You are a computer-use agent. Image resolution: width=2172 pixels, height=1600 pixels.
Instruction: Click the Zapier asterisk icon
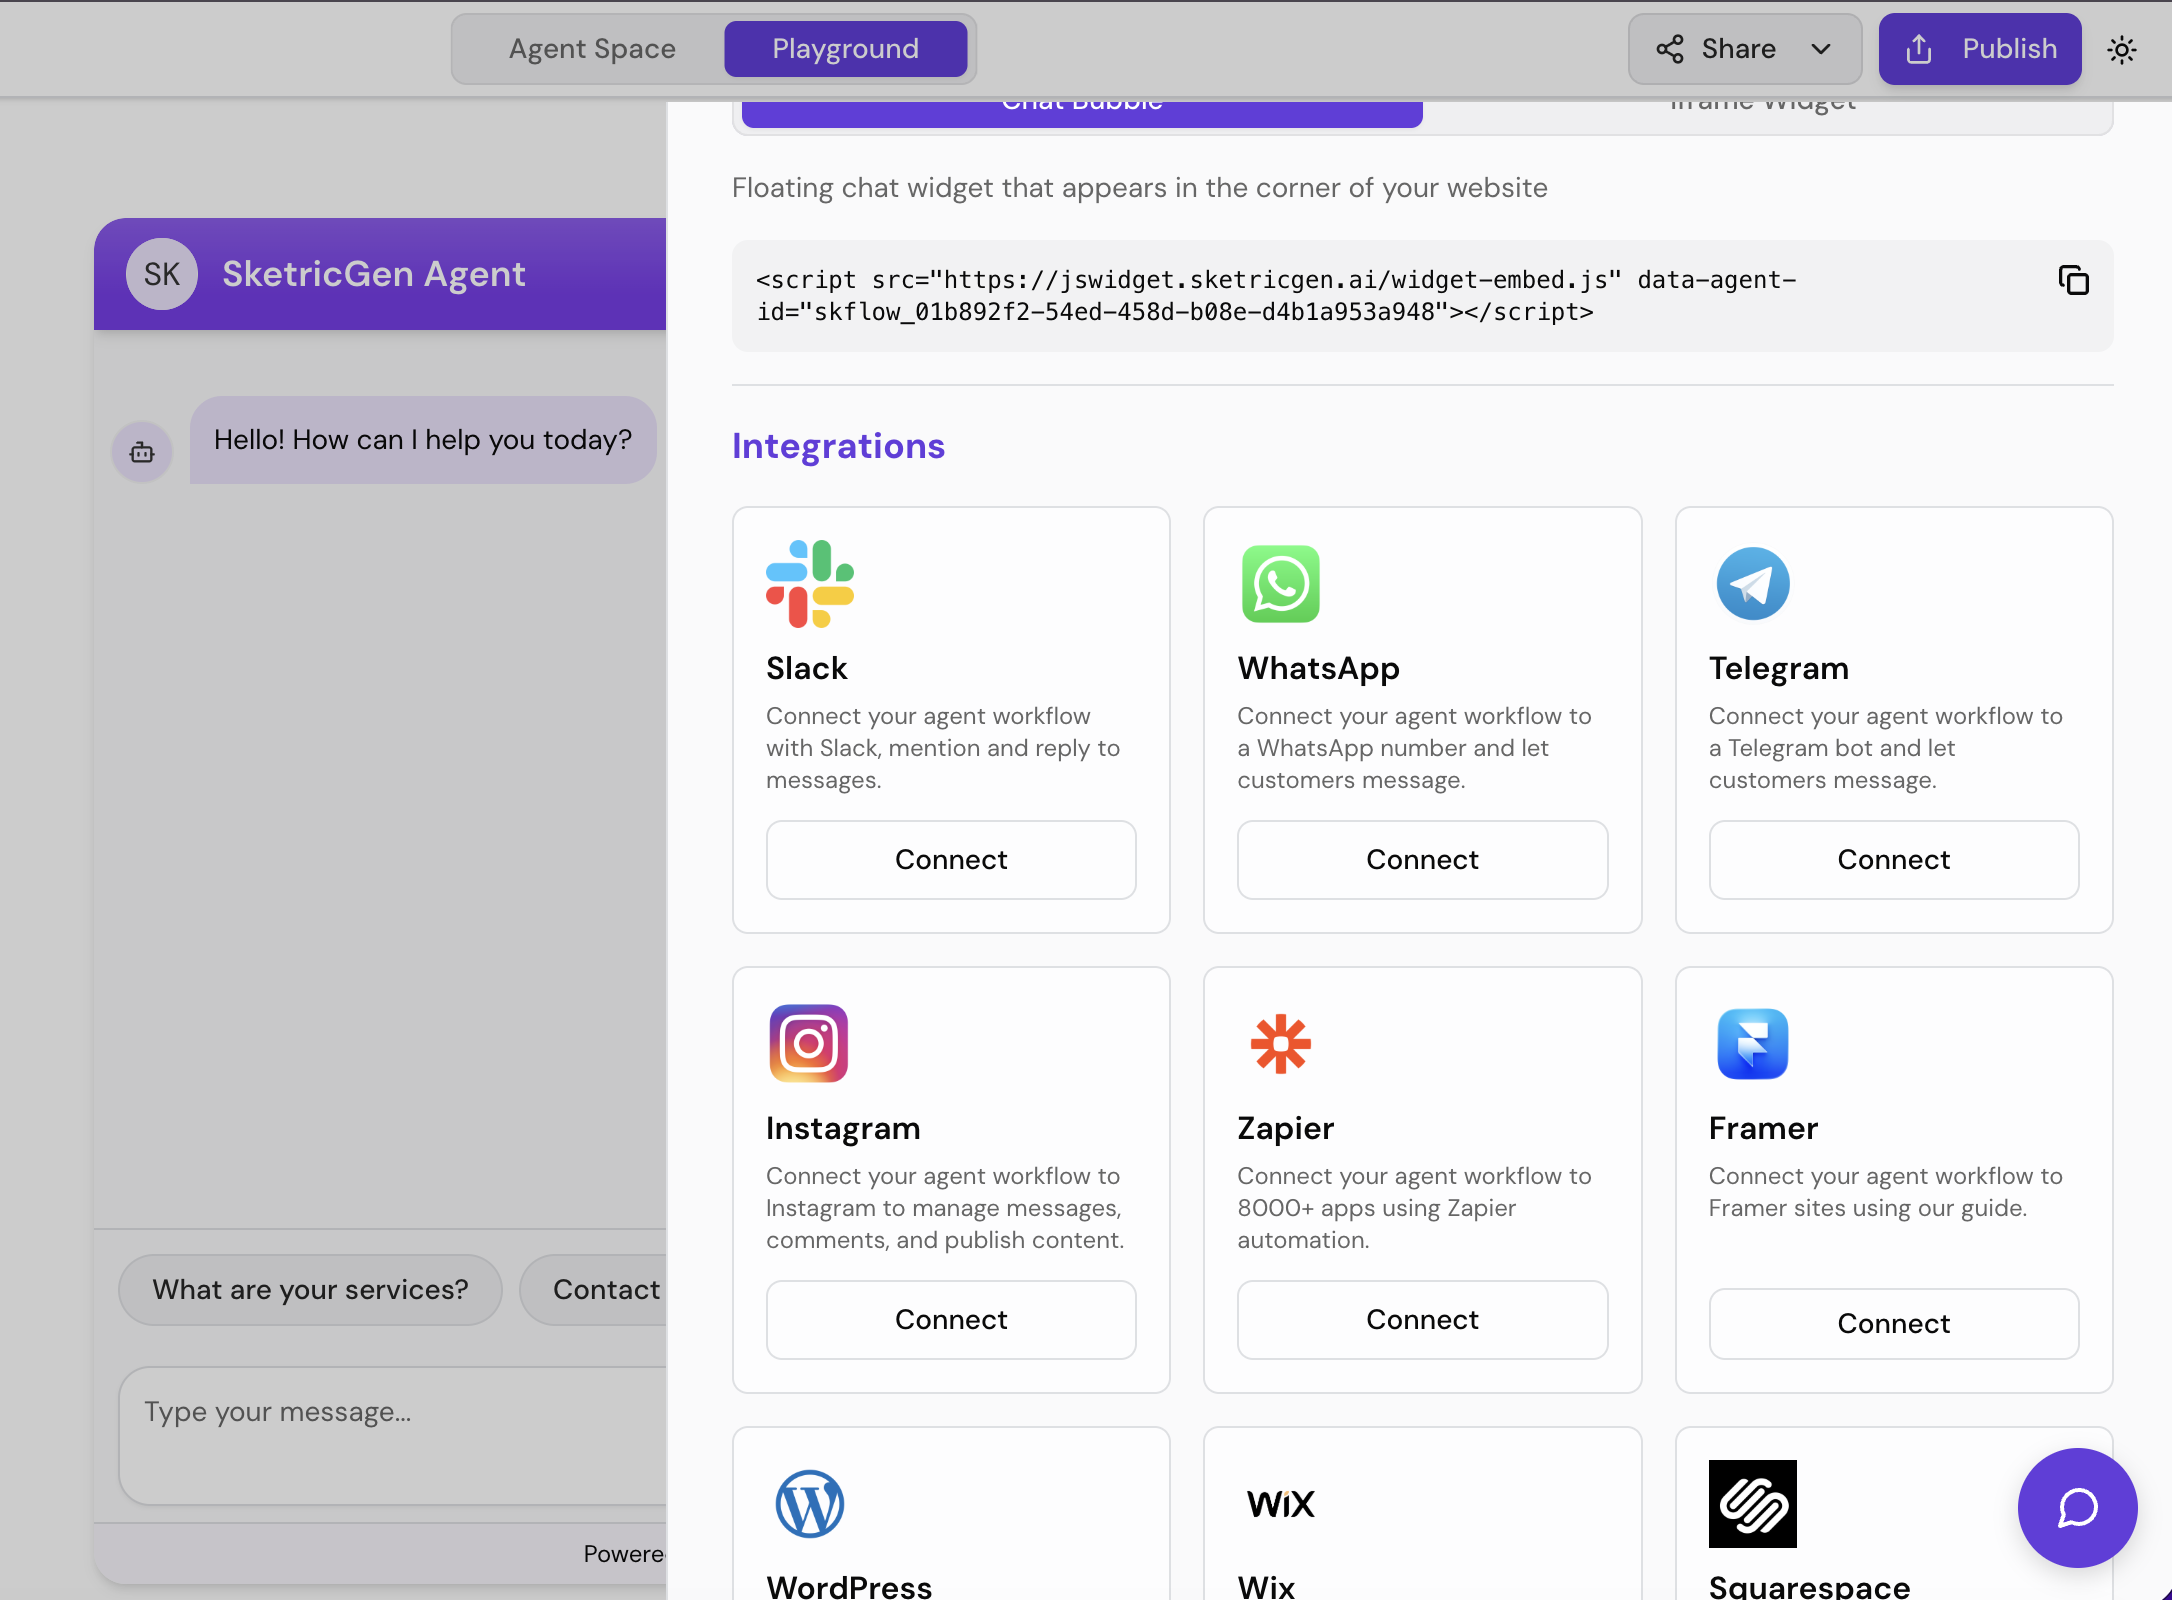point(1280,1044)
